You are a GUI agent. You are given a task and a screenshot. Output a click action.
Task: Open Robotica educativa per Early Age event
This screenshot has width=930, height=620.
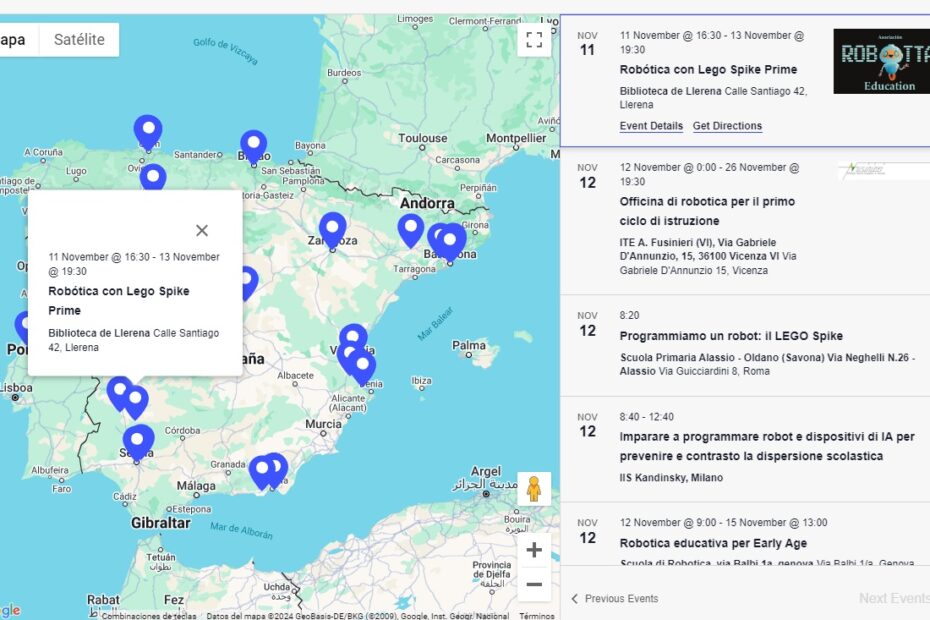[713, 543]
